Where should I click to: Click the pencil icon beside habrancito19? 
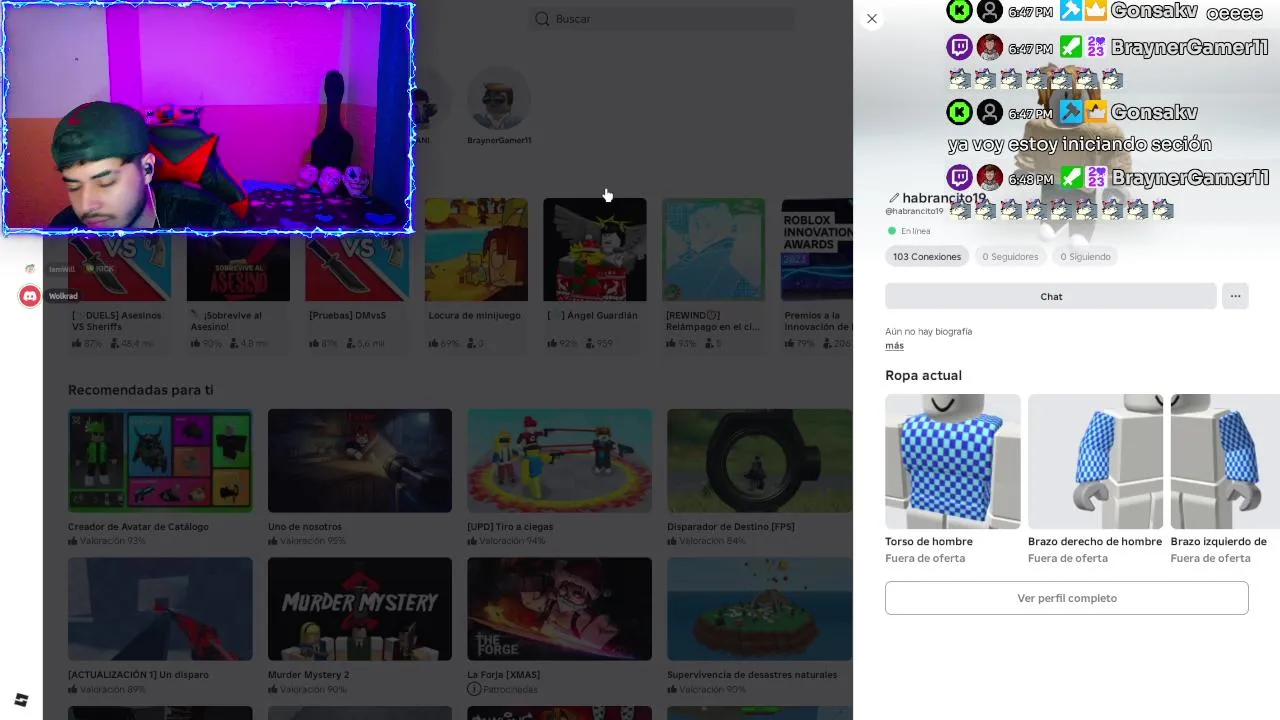coord(894,198)
